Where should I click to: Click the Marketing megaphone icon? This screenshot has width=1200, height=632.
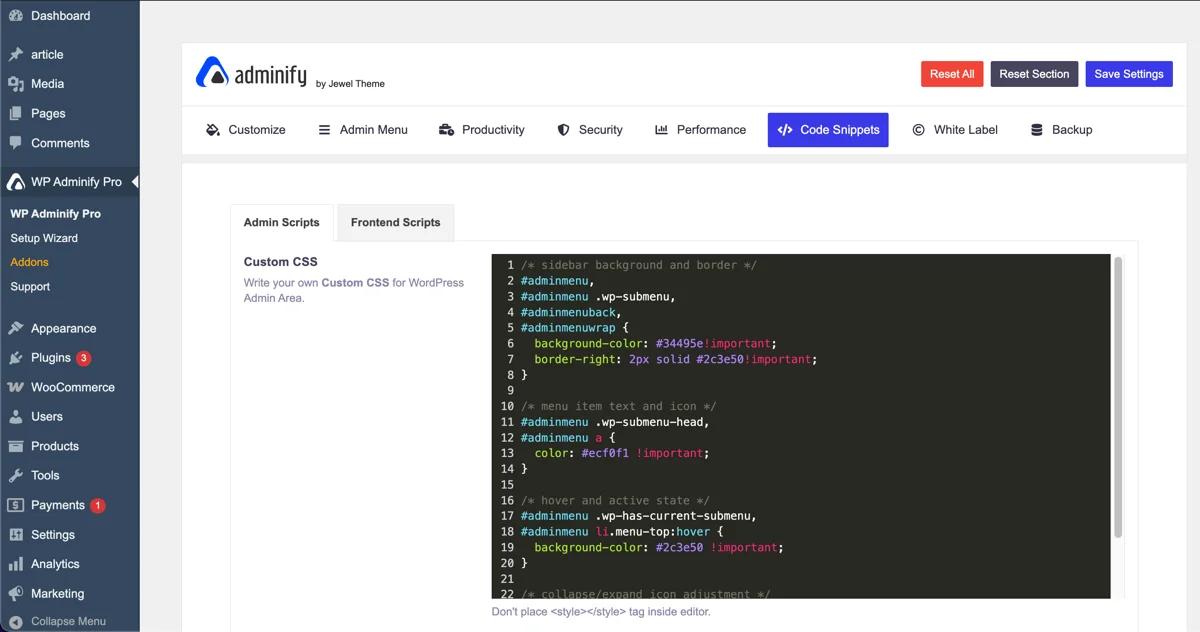(x=15, y=594)
